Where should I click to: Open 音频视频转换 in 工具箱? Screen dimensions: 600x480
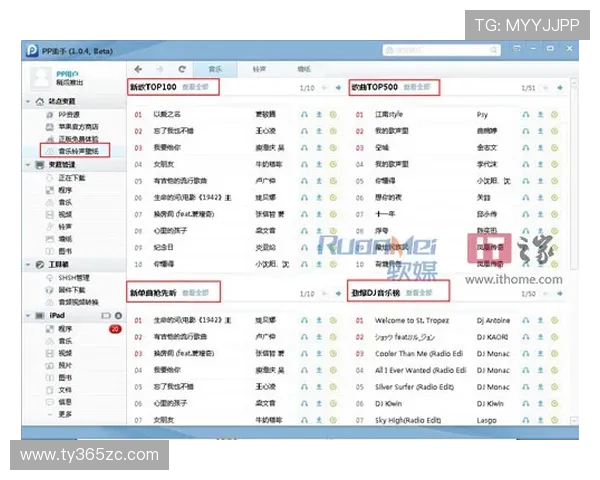[x=78, y=302]
